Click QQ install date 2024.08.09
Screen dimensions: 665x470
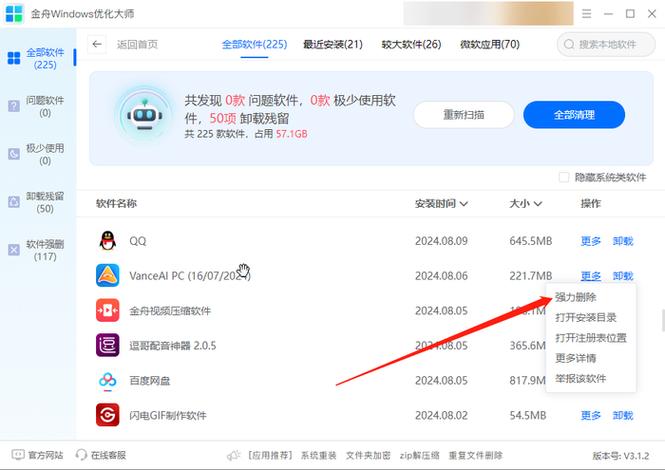click(x=441, y=241)
